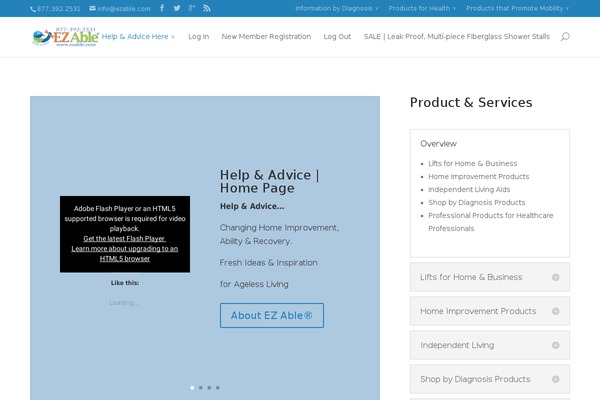The width and height of the screenshot is (600, 400).
Task: Click the About EZ Able button
Action: coord(272,315)
